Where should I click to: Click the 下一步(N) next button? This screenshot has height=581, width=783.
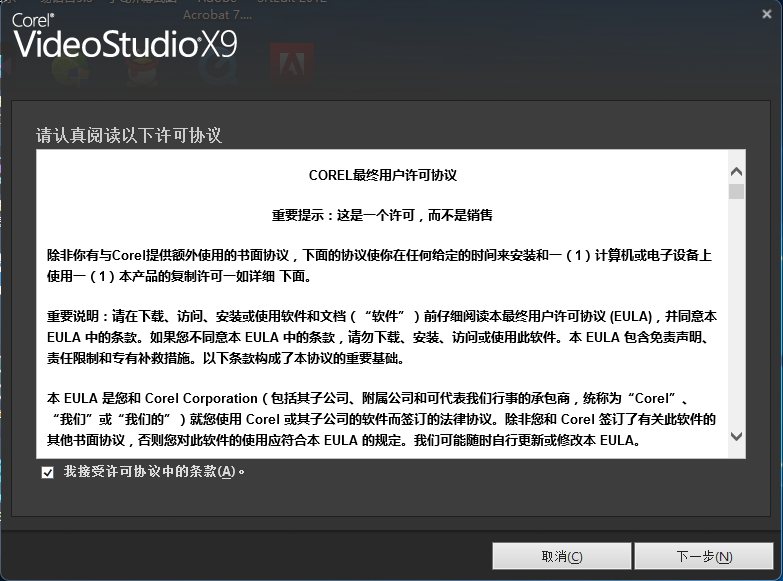tap(704, 556)
